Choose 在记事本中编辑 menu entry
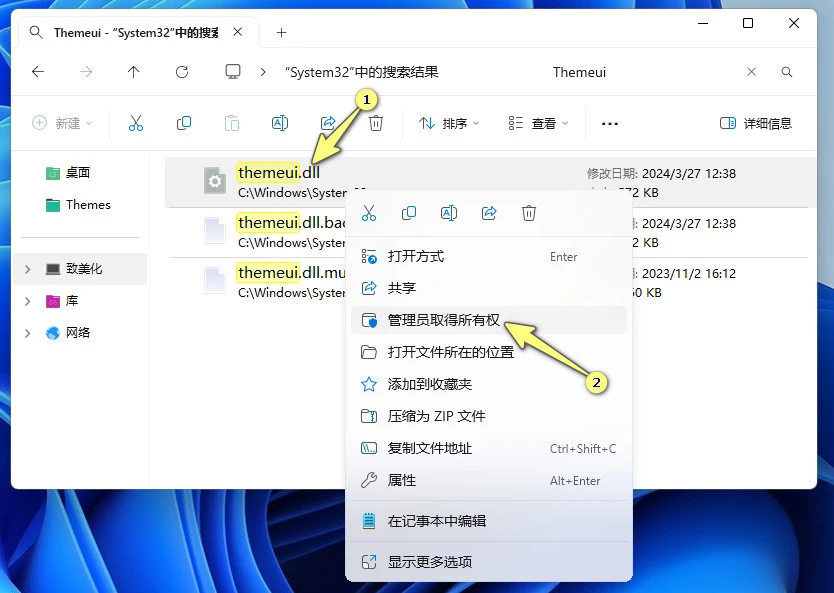Viewport: 834px width, 593px height. 489,521
